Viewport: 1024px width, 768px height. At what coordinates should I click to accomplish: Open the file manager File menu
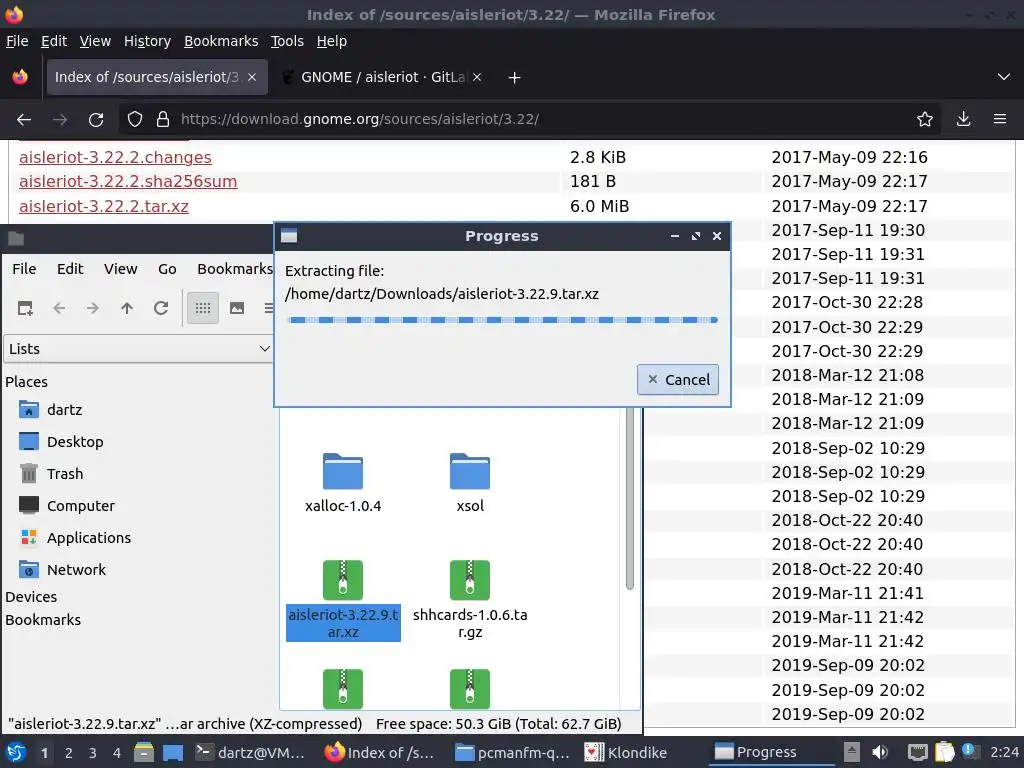click(24, 269)
